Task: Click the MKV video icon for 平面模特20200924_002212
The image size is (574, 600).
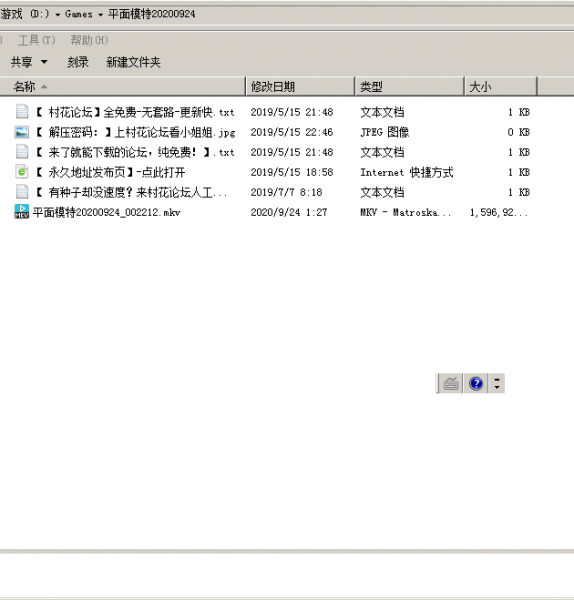Action: point(21,212)
